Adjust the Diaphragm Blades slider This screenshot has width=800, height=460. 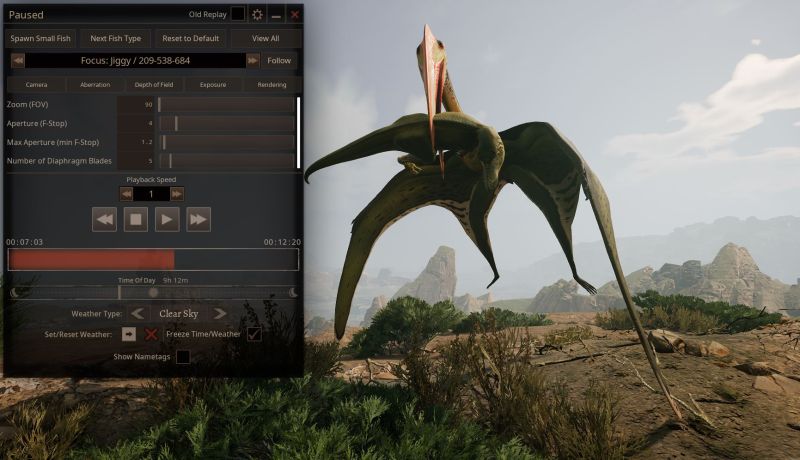[x=226, y=161]
